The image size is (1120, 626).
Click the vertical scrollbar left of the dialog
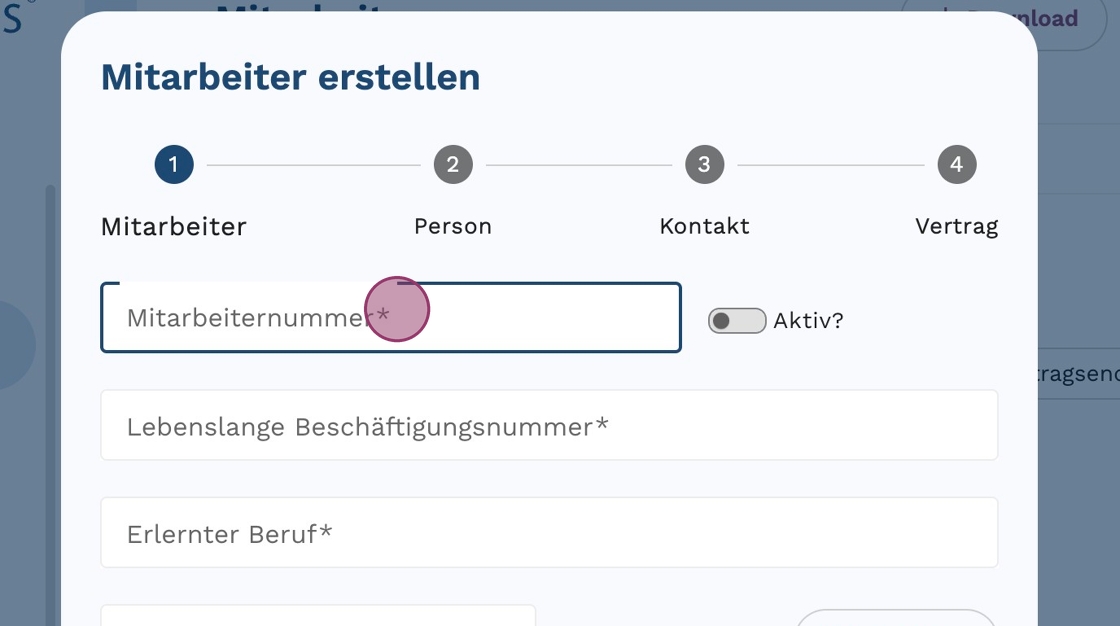[x=50, y=400]
